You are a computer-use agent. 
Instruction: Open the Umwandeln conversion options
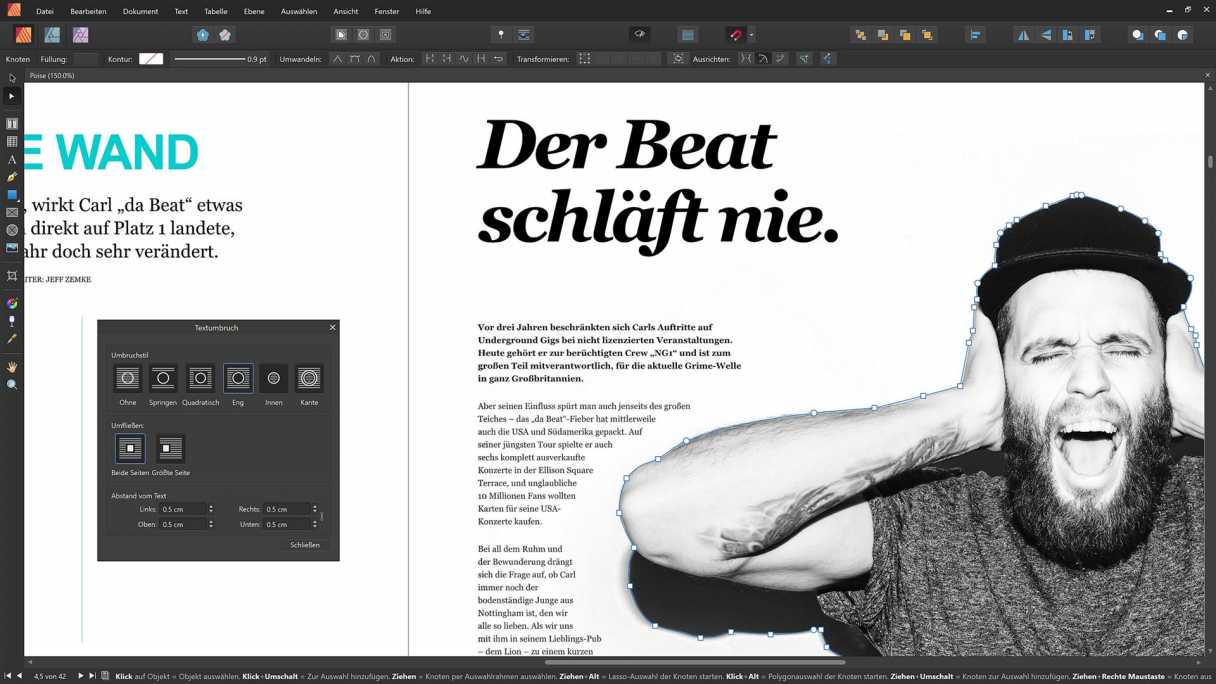(338, 59)
